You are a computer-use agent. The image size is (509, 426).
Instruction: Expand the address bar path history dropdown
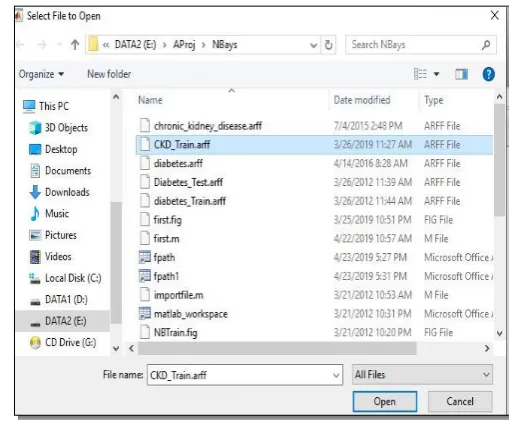(313, 45)
